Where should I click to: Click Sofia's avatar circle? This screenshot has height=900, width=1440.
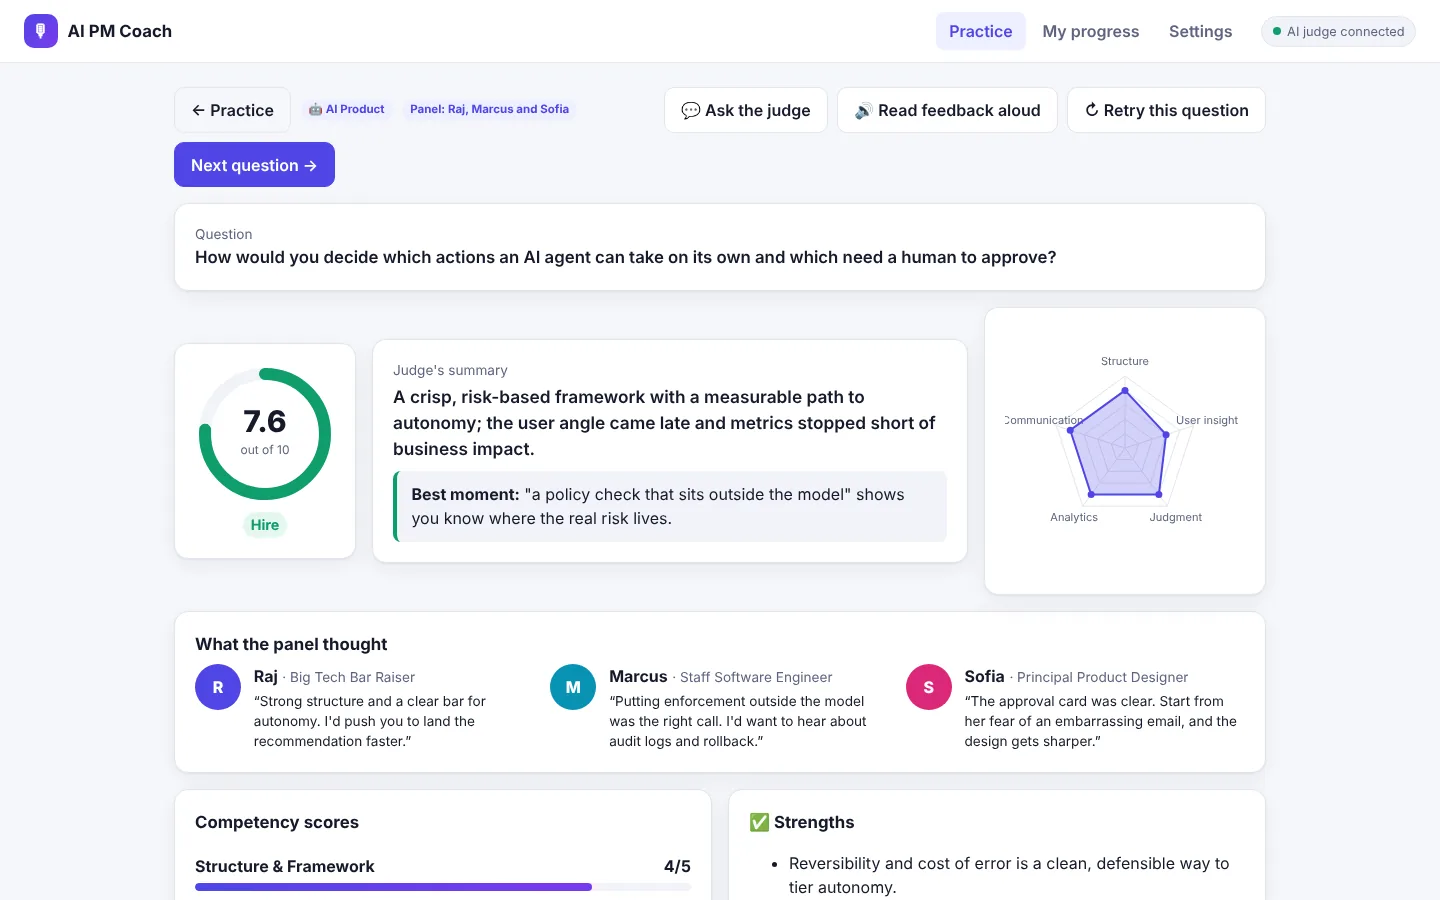pyautogui.click(x=929, y=687)
